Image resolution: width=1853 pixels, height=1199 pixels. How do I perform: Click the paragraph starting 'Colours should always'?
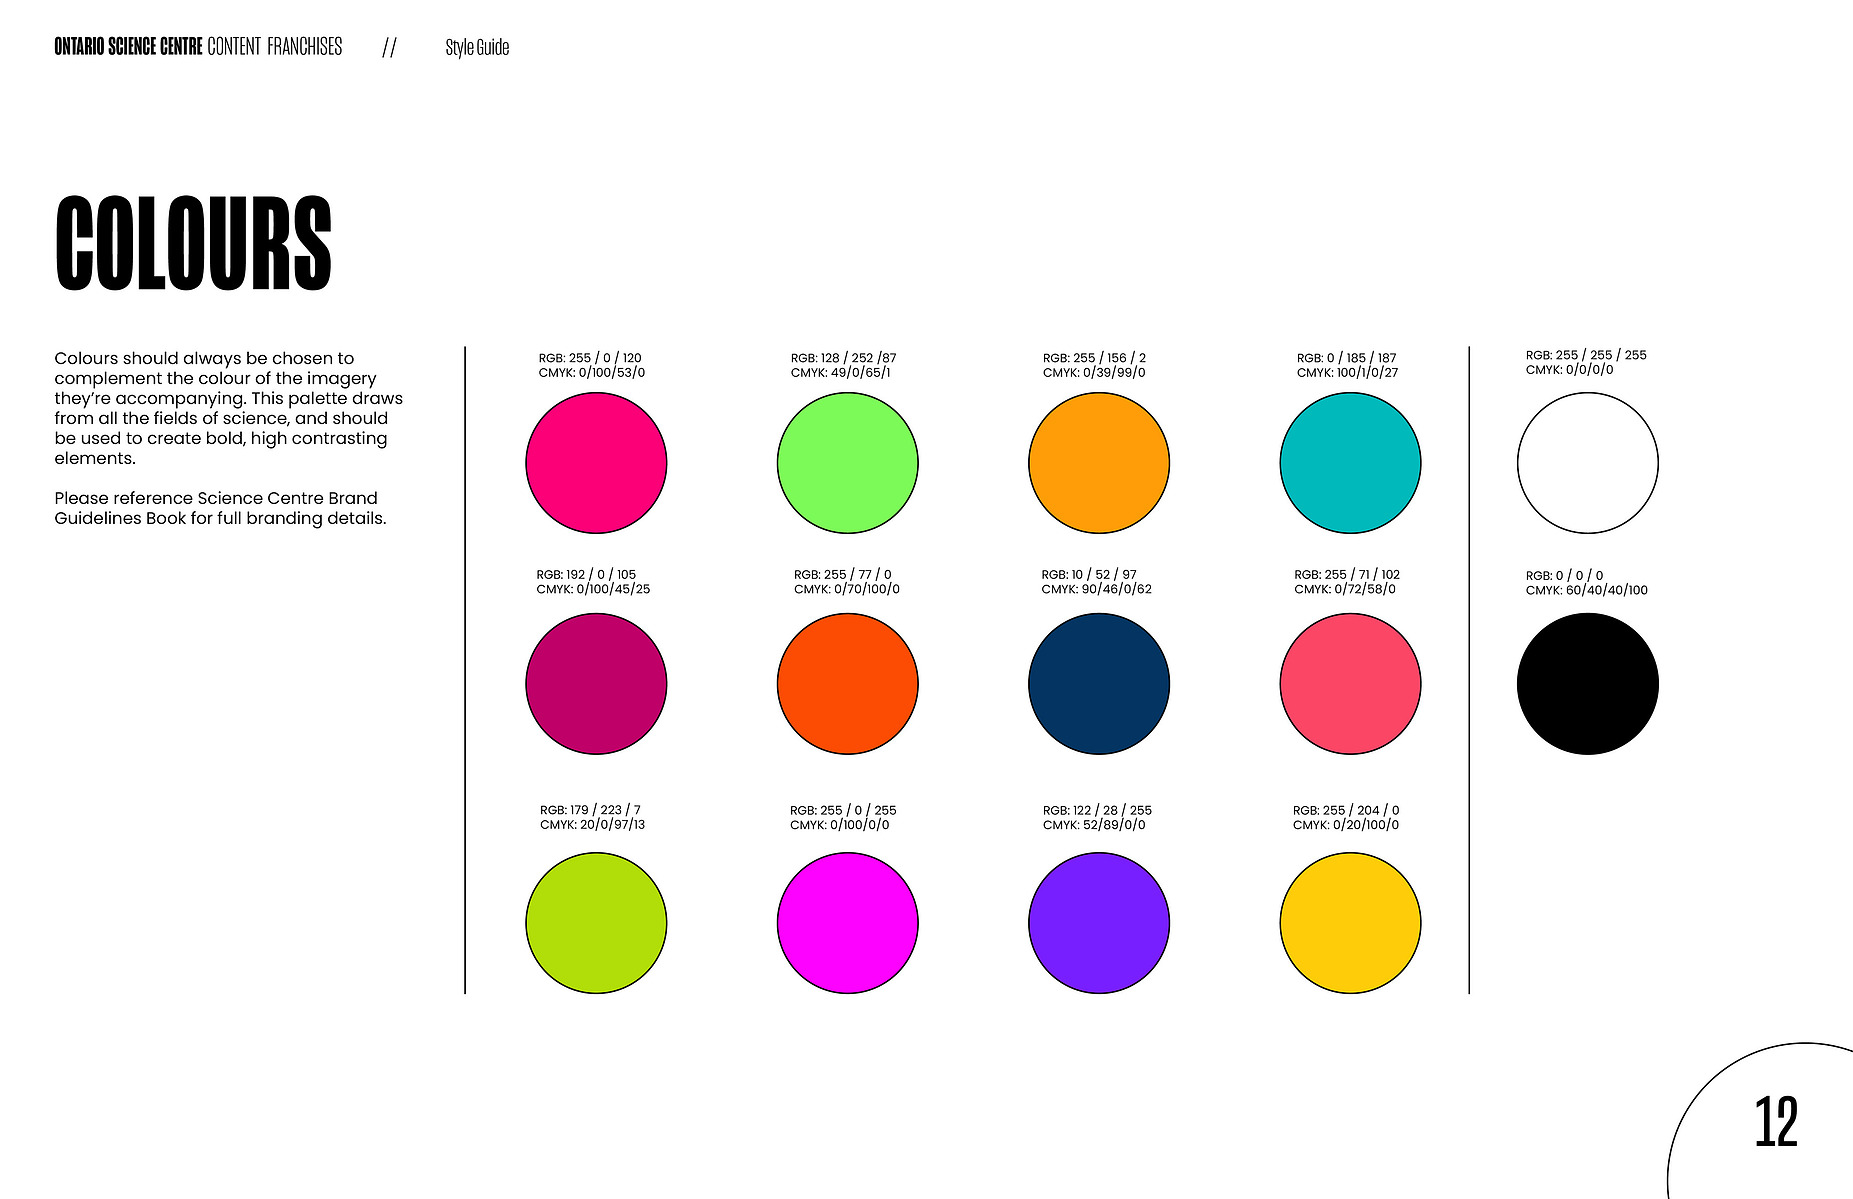click(x=229, y=408)
